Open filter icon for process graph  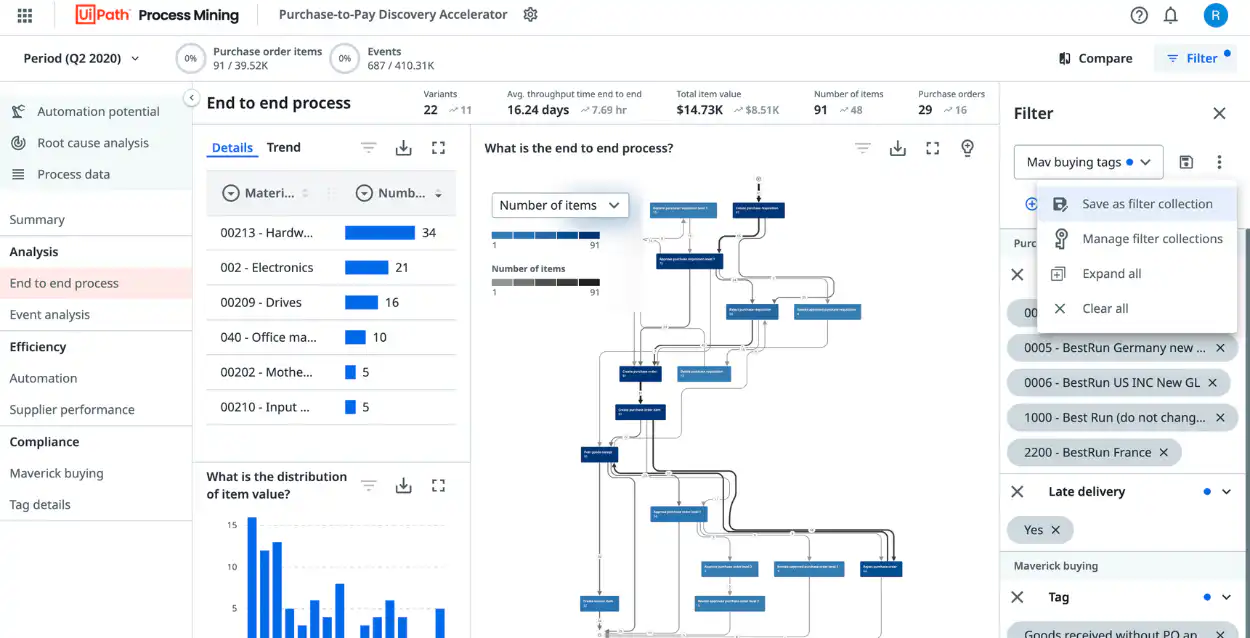pyautogui.click(x=863, y=148)
